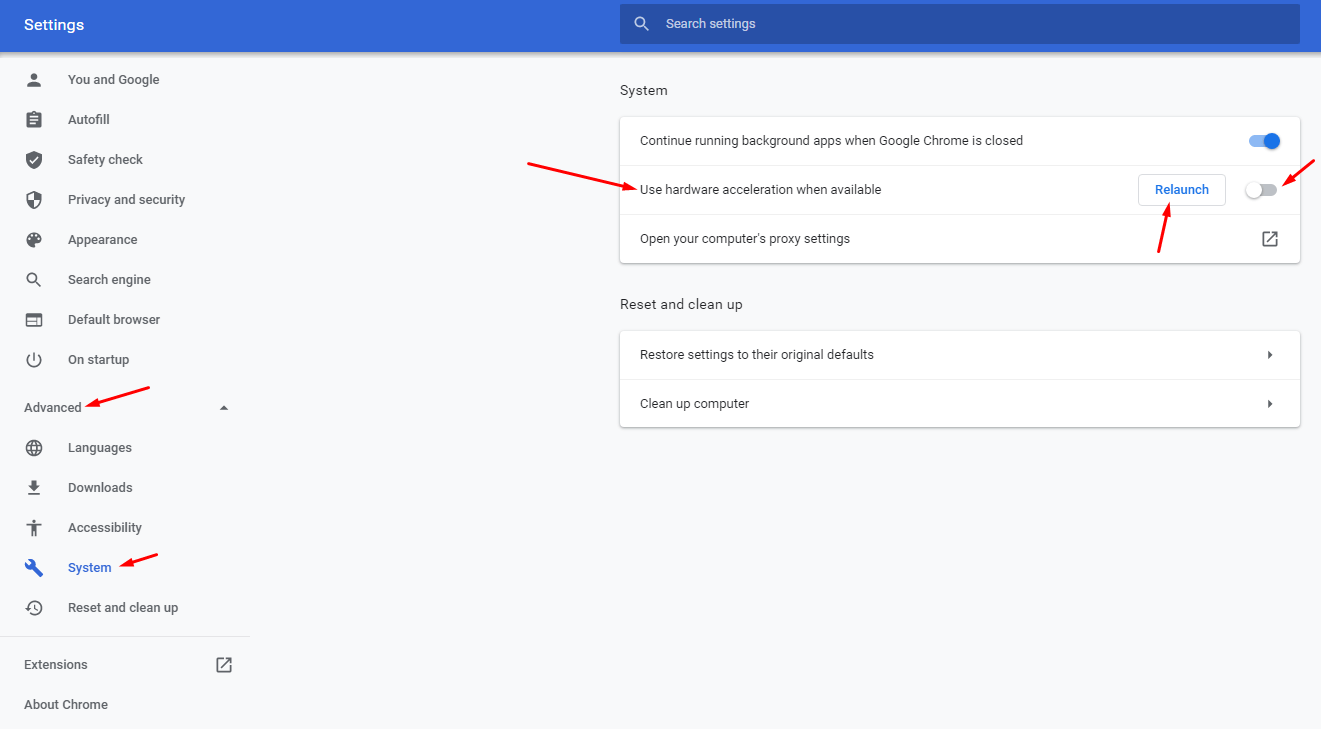Expand the Clean up computer row
1321x729 pixels.
1269,404
